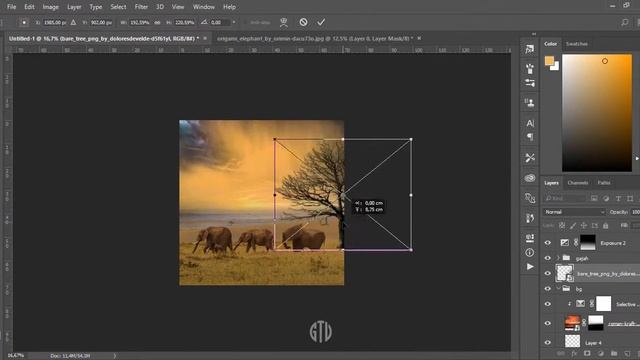Click the rotation angle input field
Screen dimensions: 640x360
coord(220,22)
